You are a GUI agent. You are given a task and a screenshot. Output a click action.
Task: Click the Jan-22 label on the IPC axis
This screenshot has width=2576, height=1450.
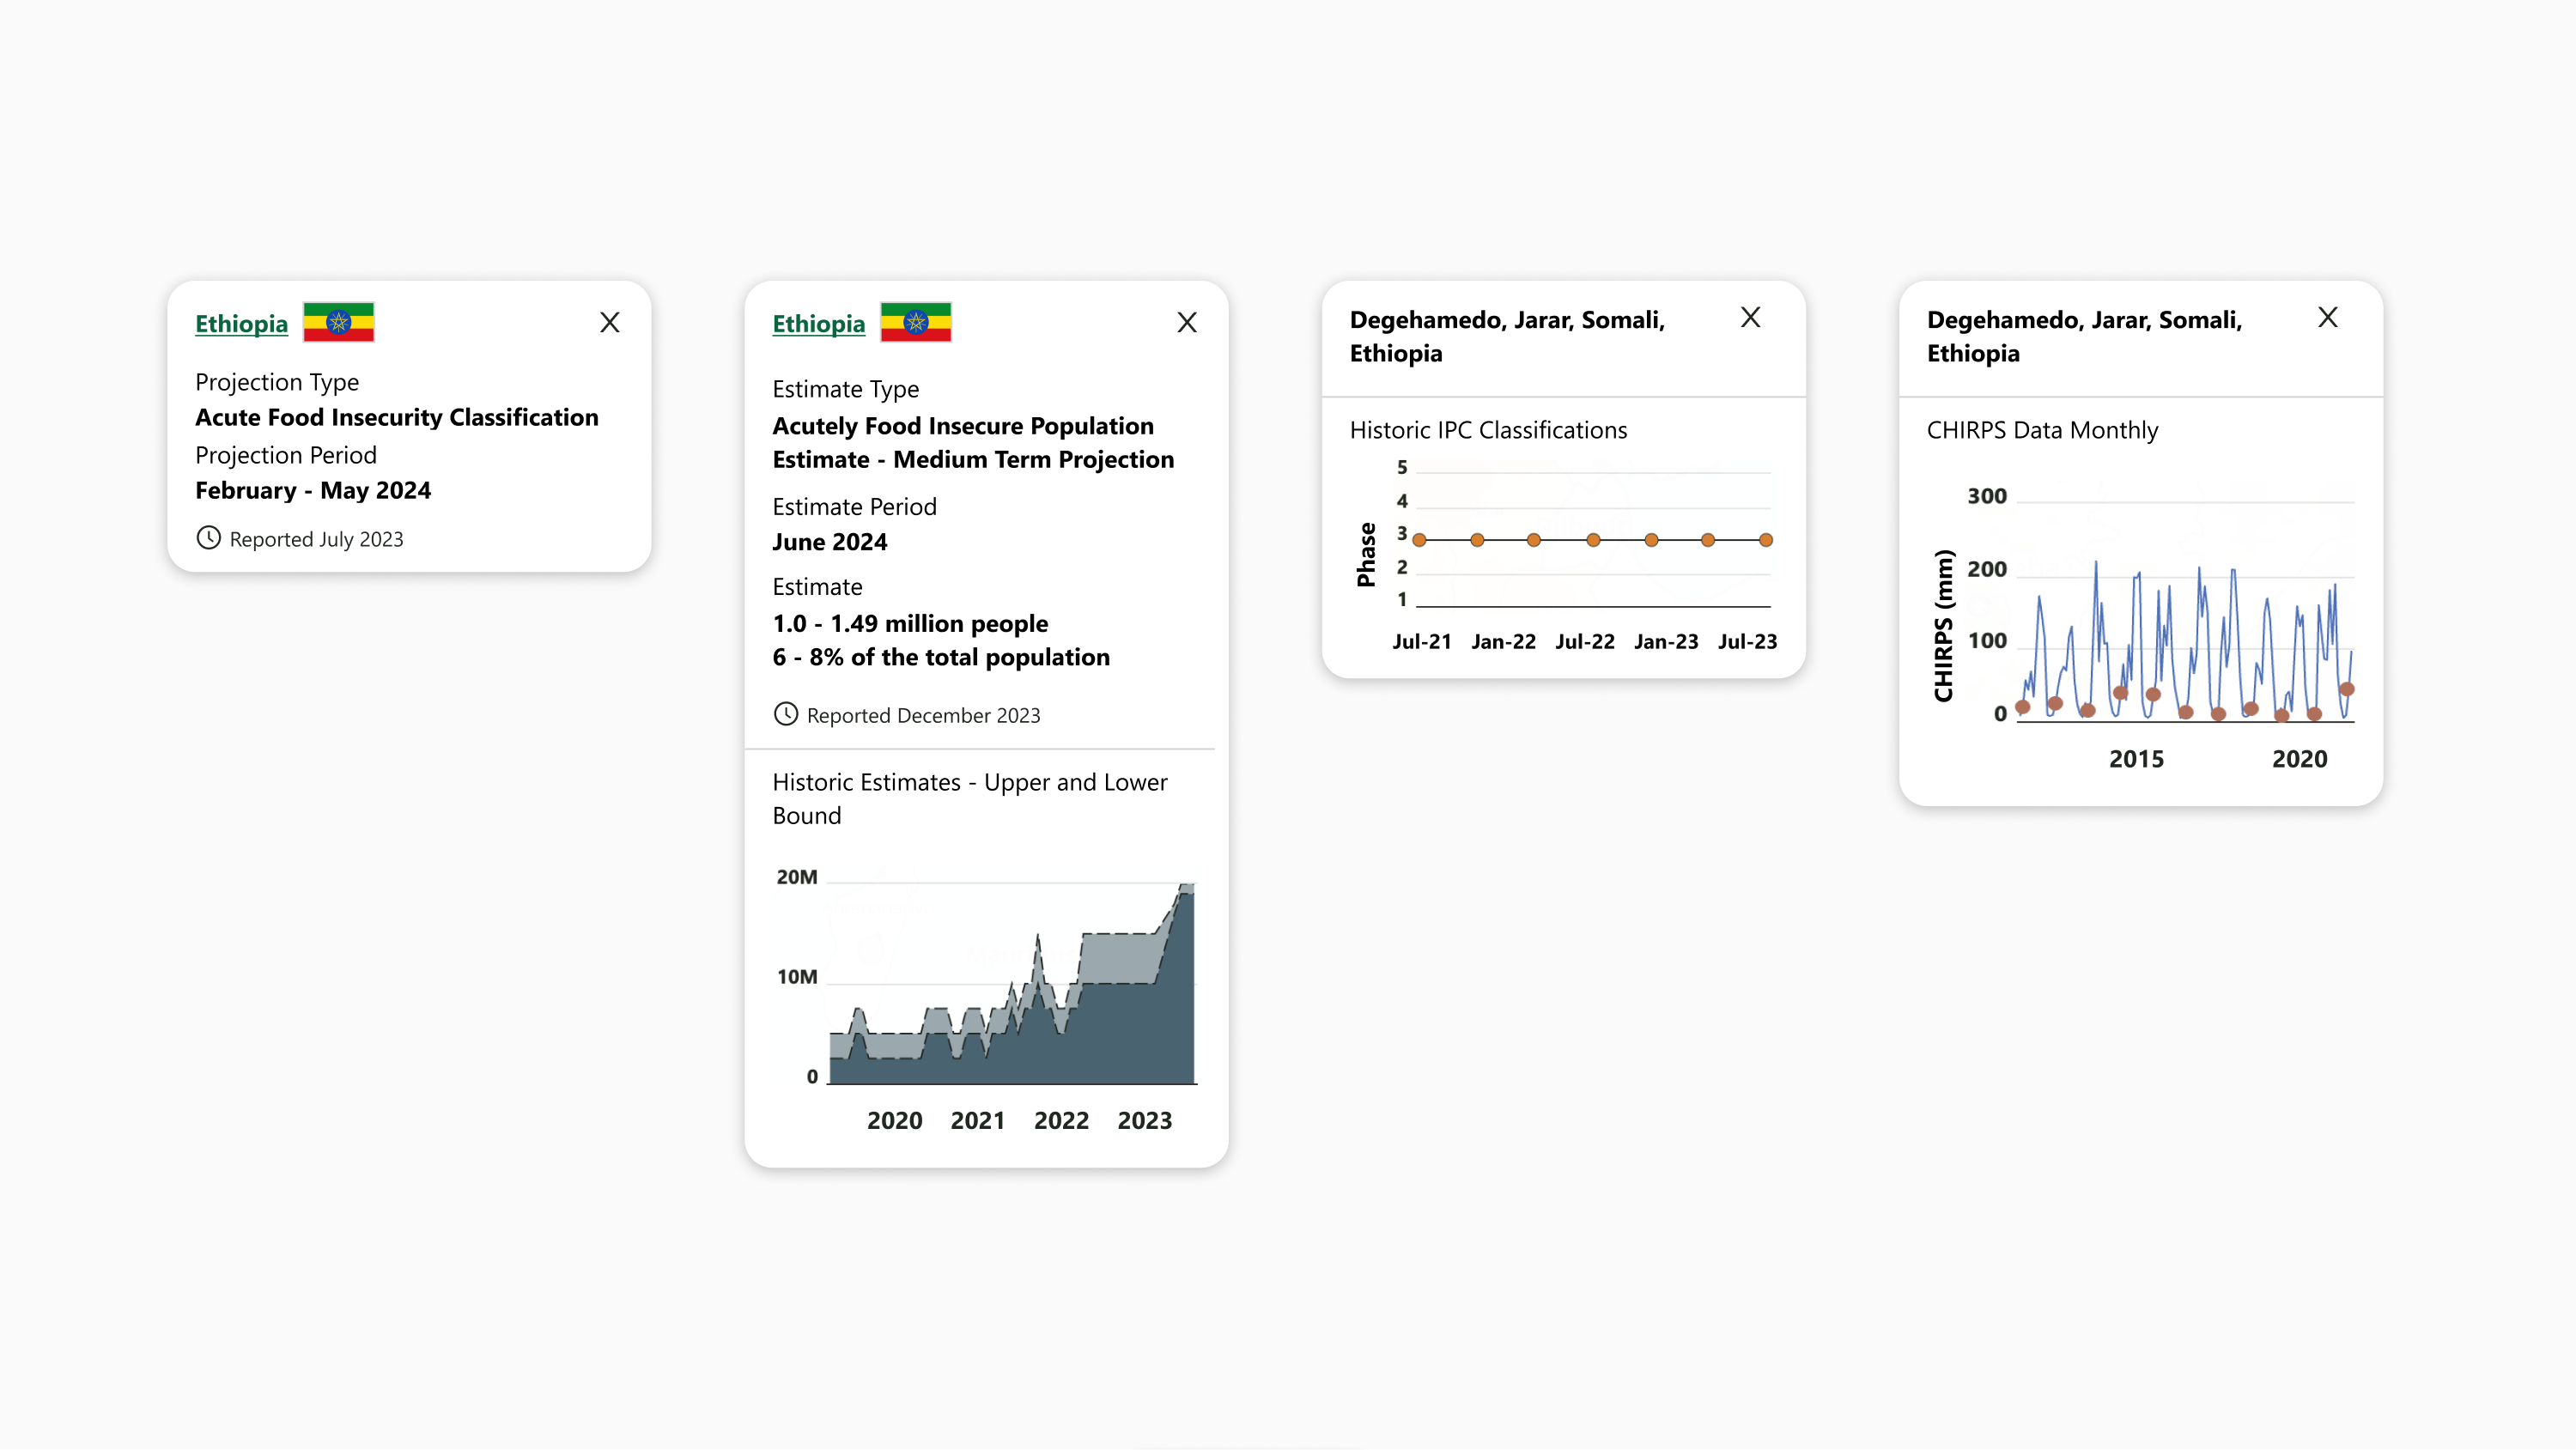click(1503, 641)
